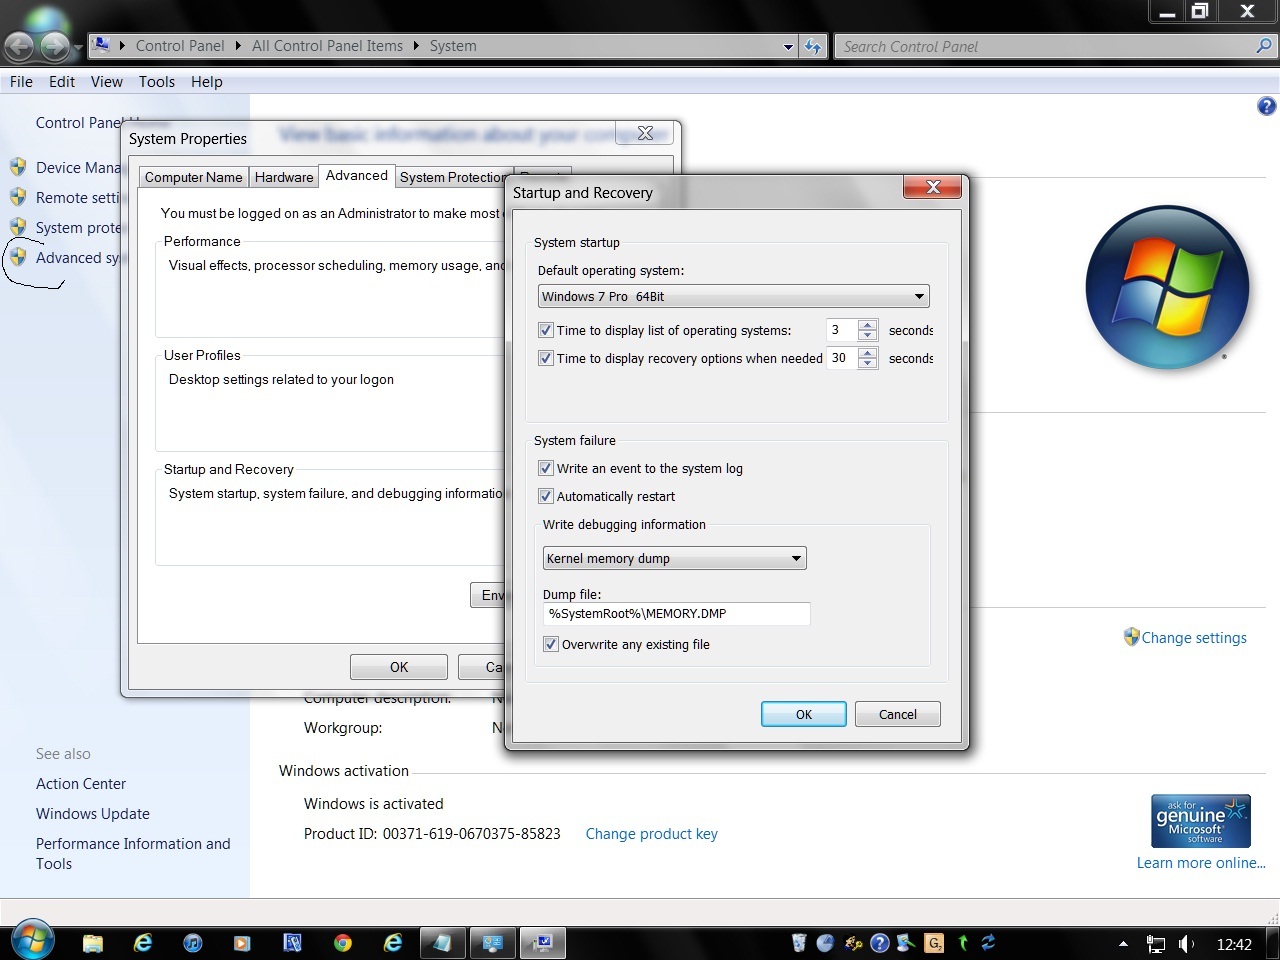Click the Dump file path field
Image resolution: width=1280 pixels, height=960 pixels.
coord(677,614)
